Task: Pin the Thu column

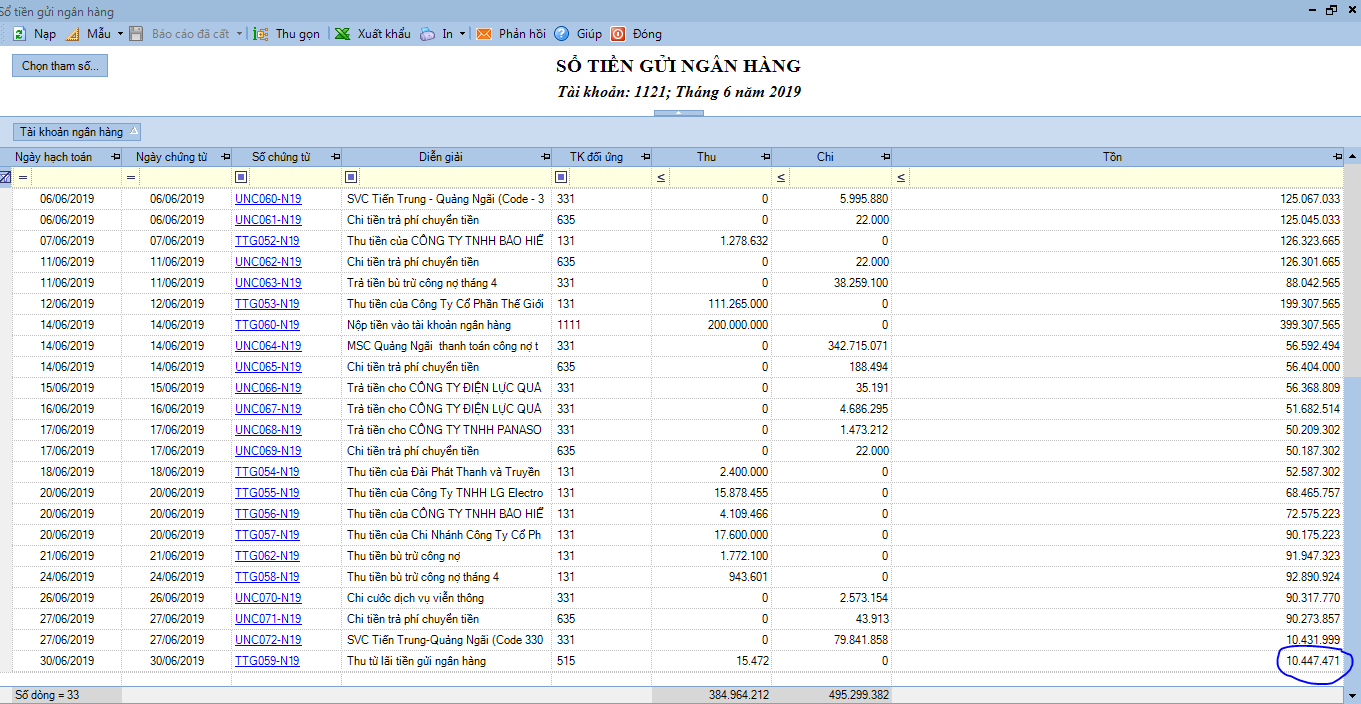Action: tap(765, 157)
